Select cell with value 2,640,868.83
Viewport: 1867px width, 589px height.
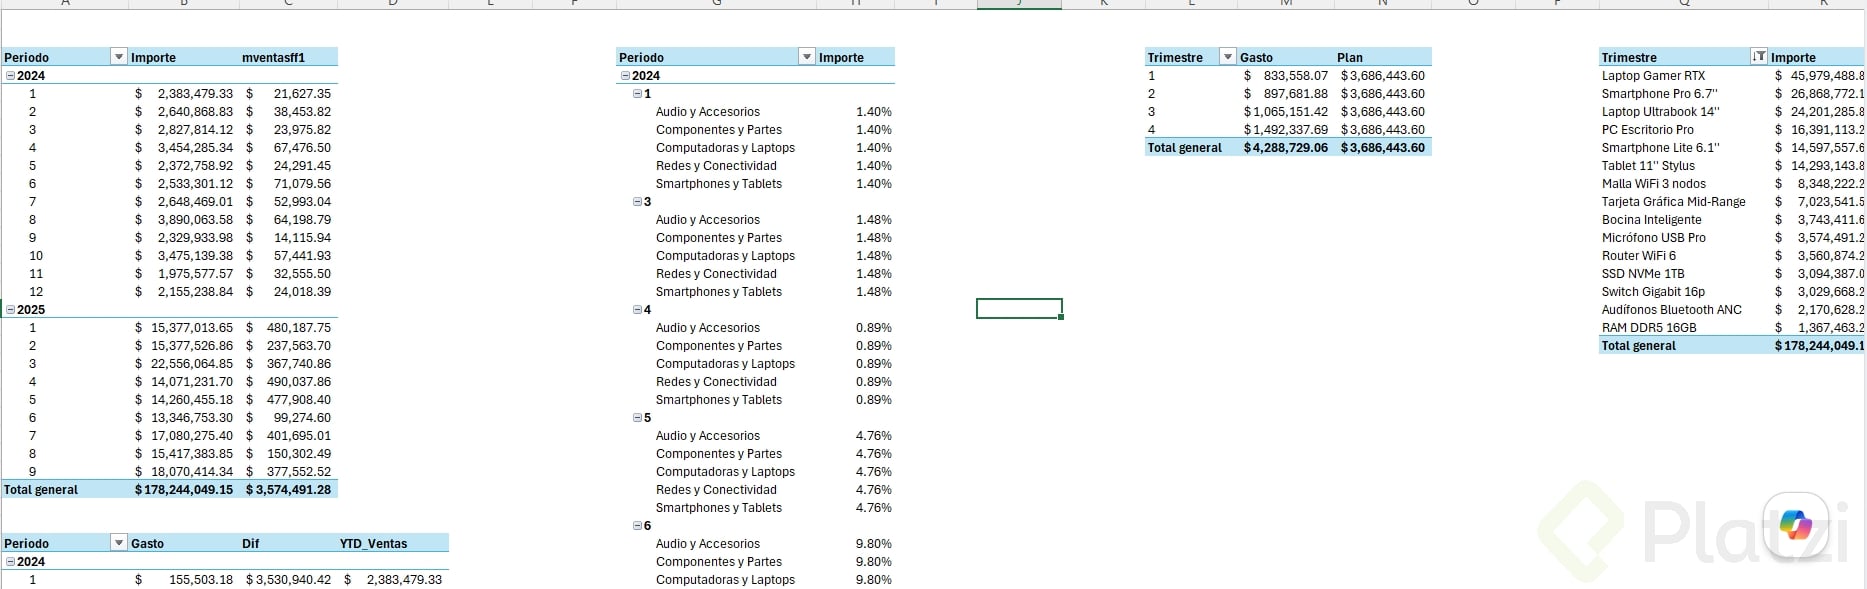[184, 111]
